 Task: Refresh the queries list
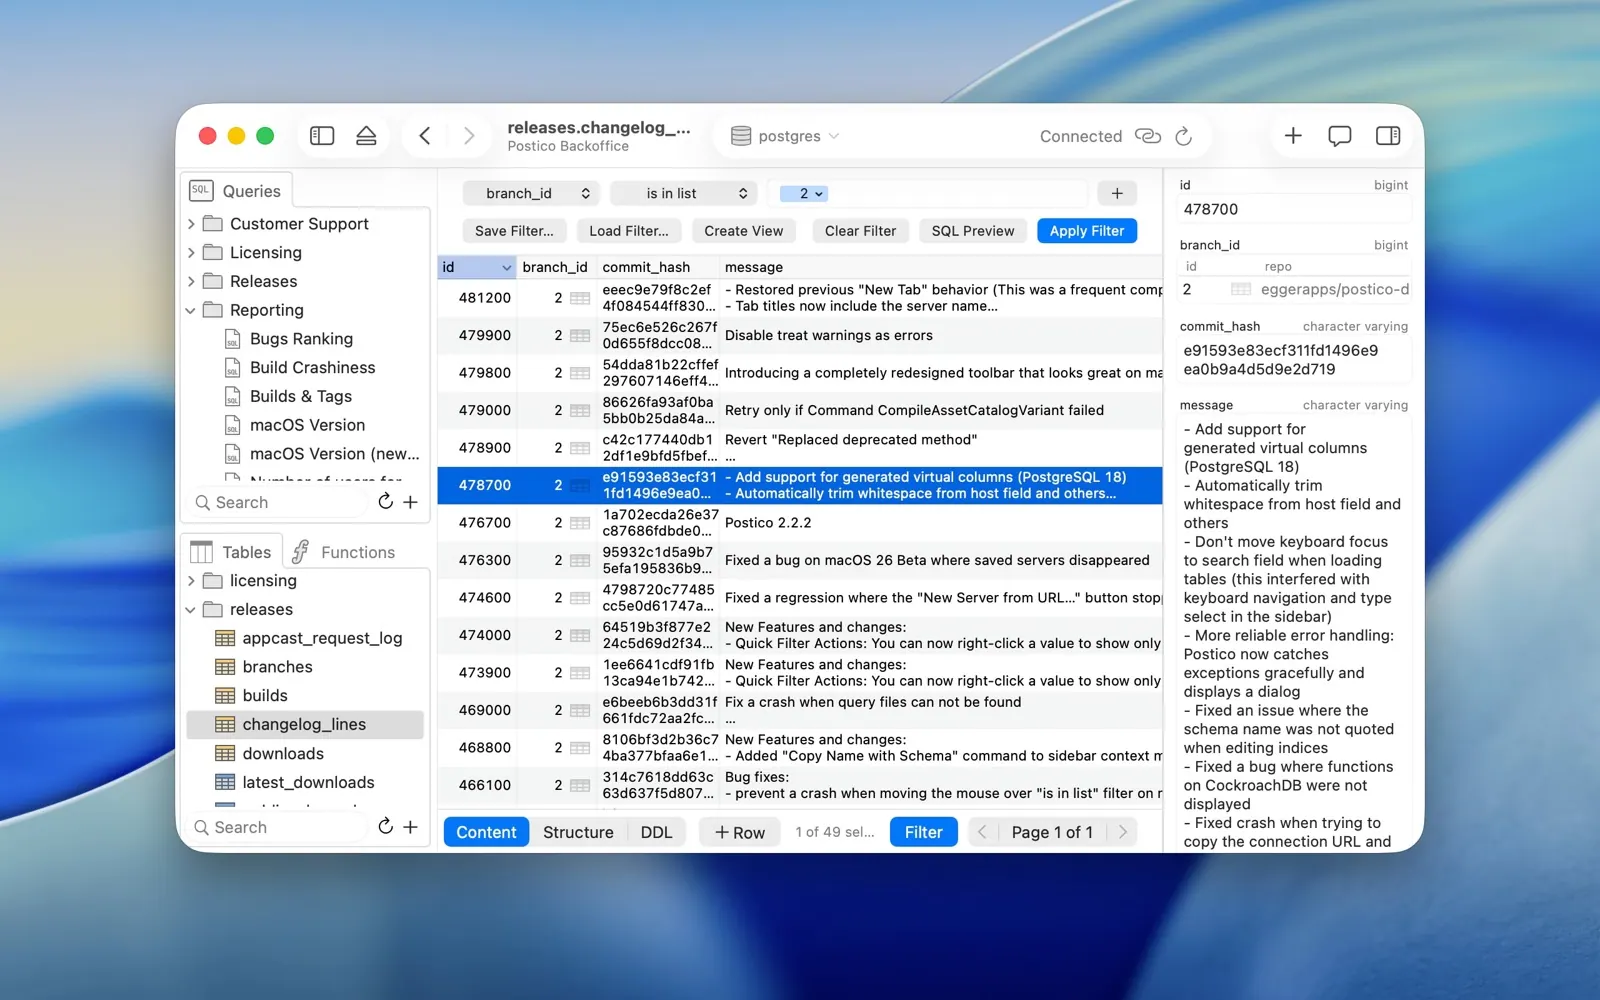386,502
